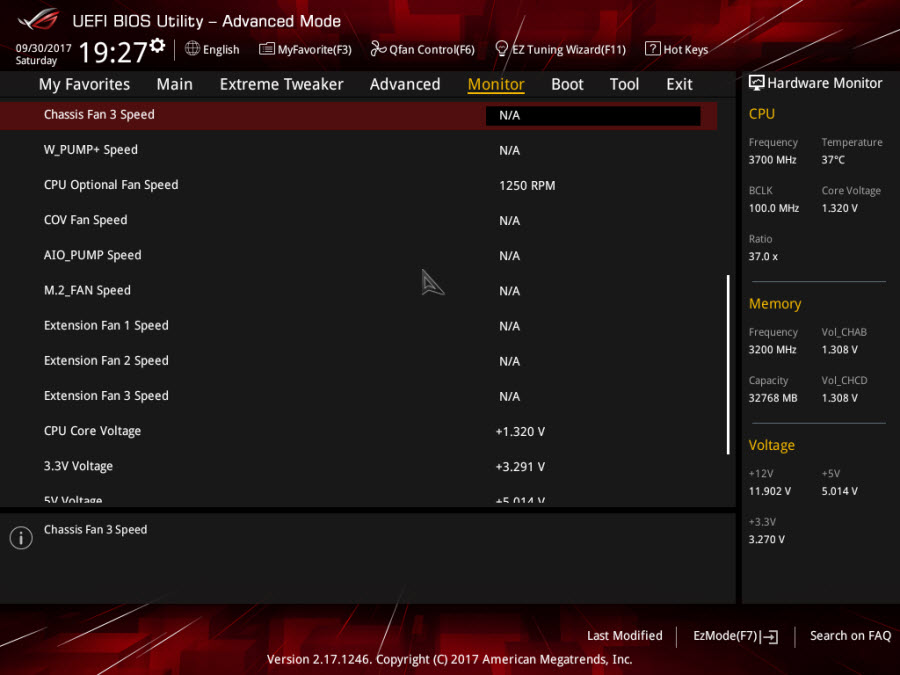Select the Monitor tab
Screen dimensions: 900x675
(496, 84)
